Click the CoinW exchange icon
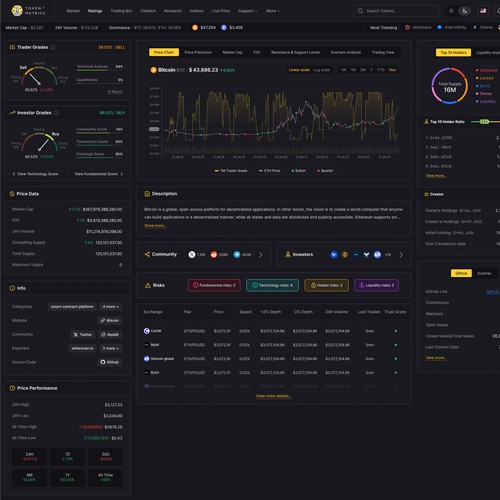Image resolution: width=500 pixels, height=500 pixels. [146, 331]
